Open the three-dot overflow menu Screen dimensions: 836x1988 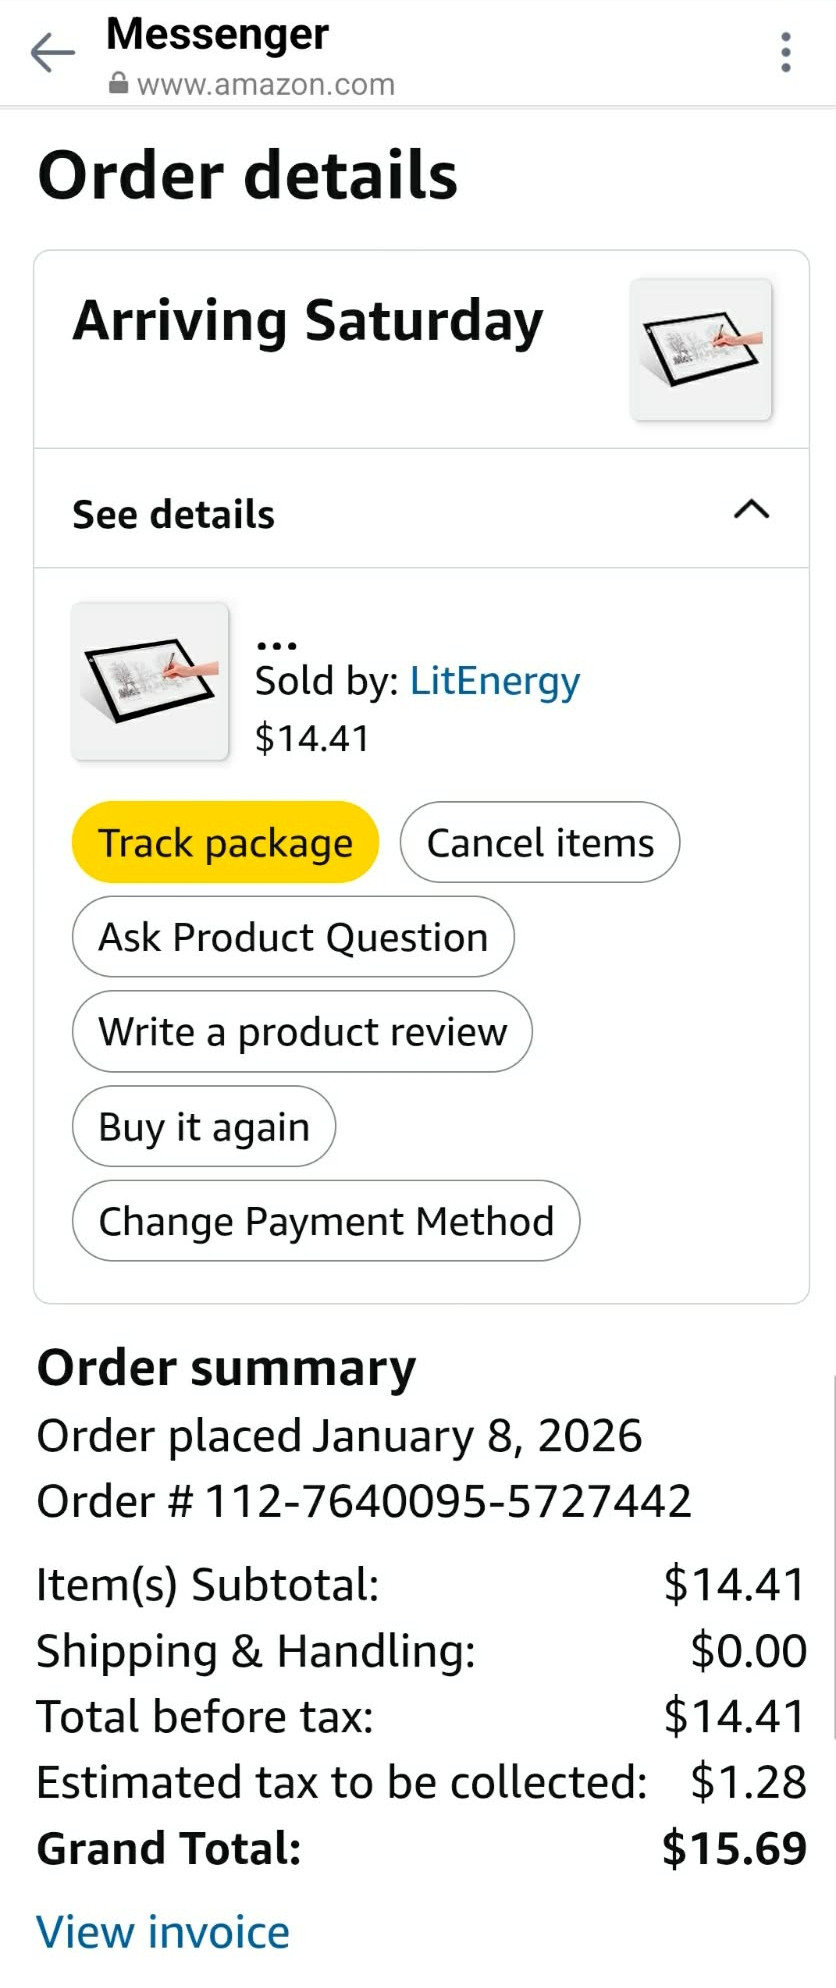click(786, 52)
